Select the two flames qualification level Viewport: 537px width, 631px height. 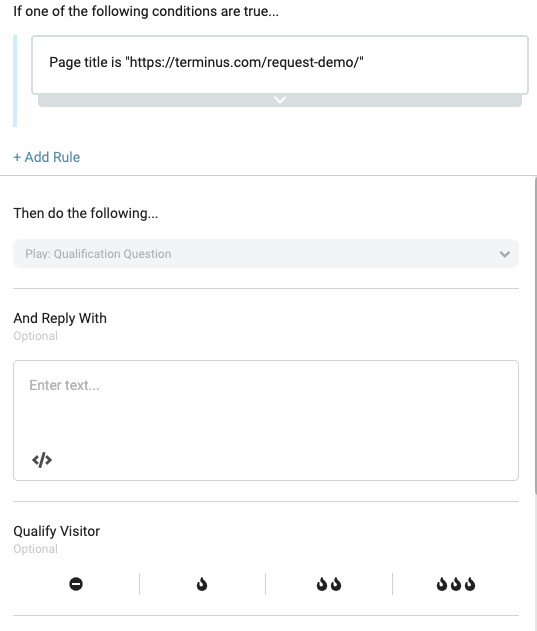click(x=329, y=584)
